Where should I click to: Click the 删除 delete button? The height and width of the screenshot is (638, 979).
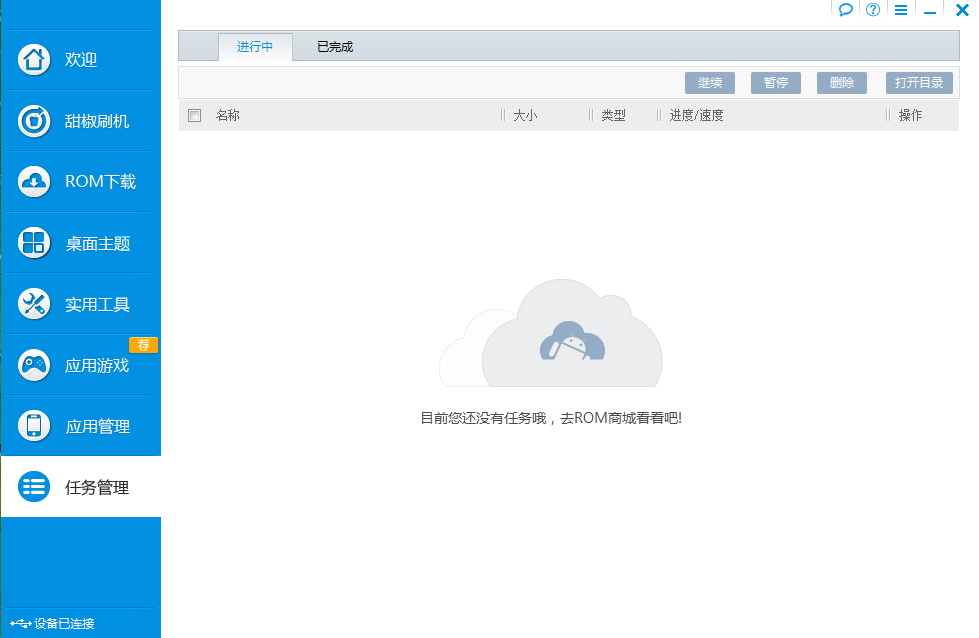[x=841, y=83]
